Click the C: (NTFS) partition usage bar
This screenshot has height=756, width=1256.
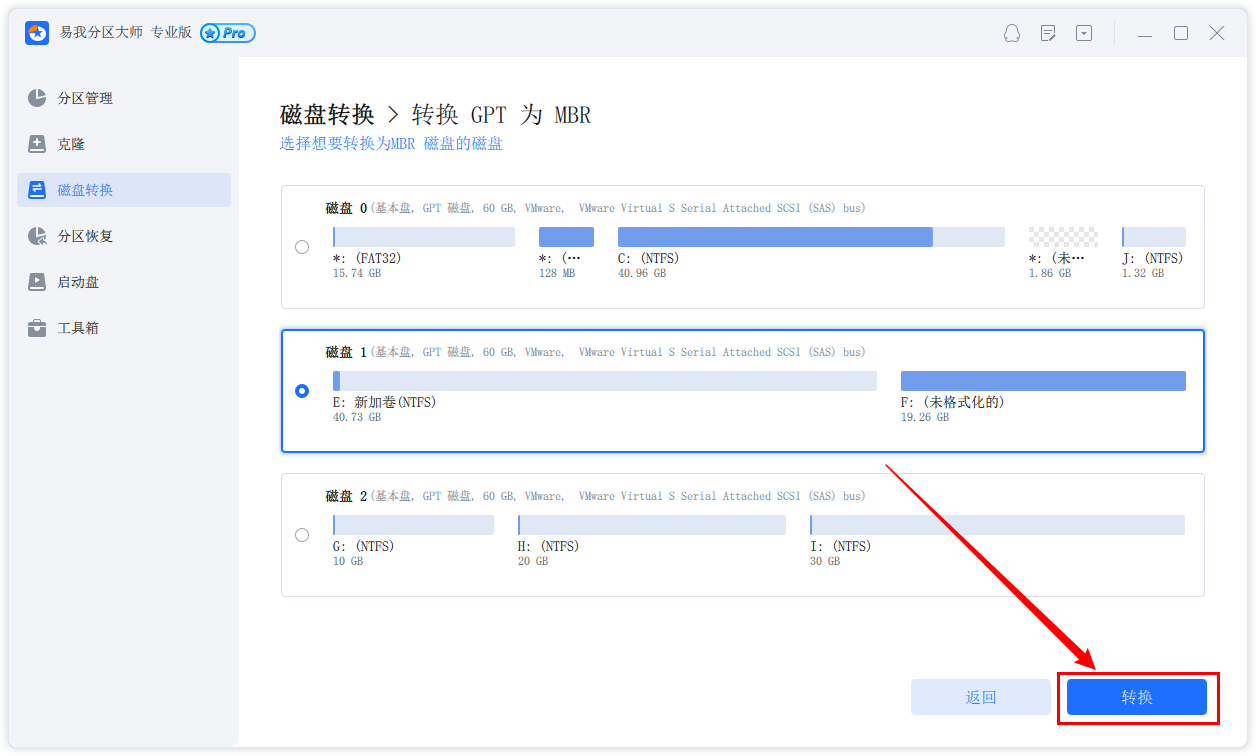point(810,237)
